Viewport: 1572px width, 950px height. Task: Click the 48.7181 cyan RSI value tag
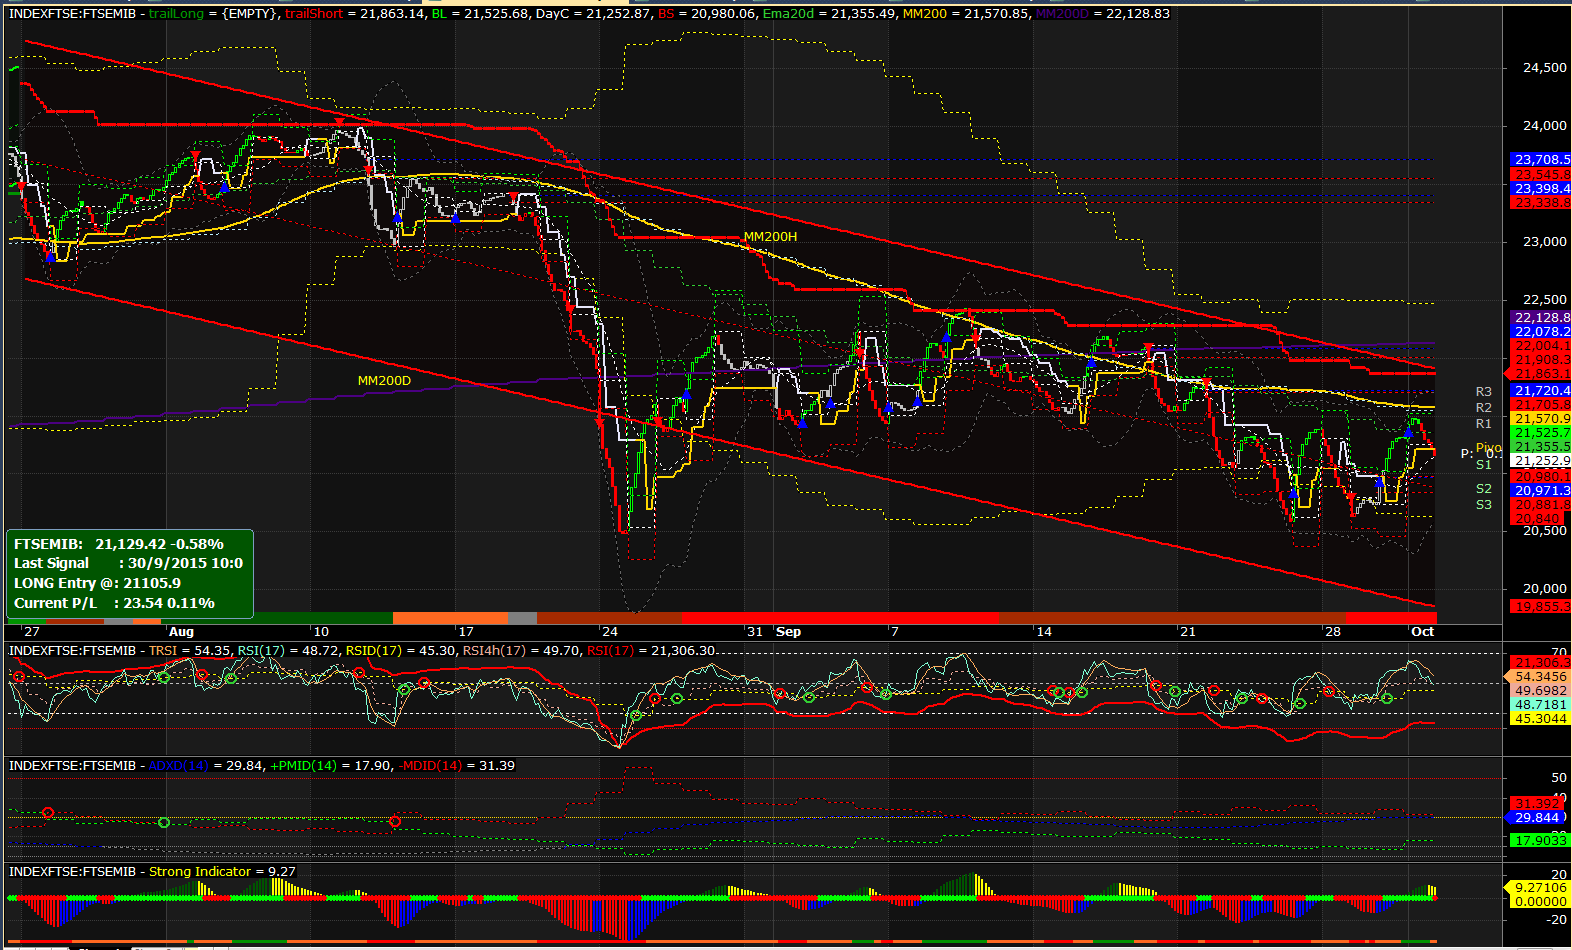[1541, 705]
